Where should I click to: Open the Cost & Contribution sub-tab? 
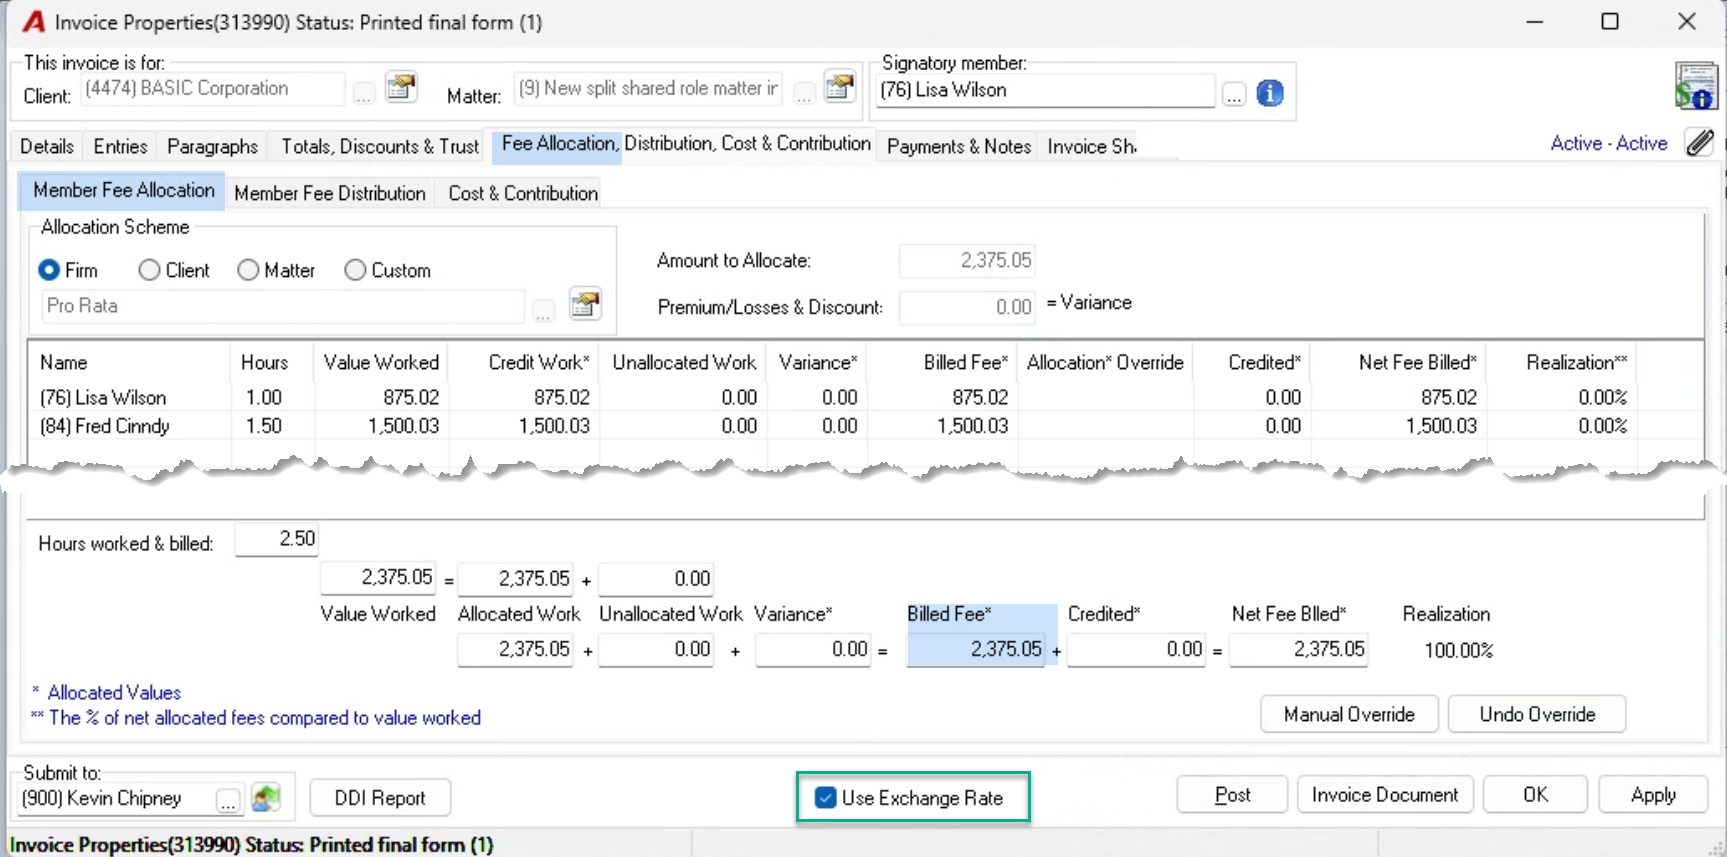(x=523, y=193)
